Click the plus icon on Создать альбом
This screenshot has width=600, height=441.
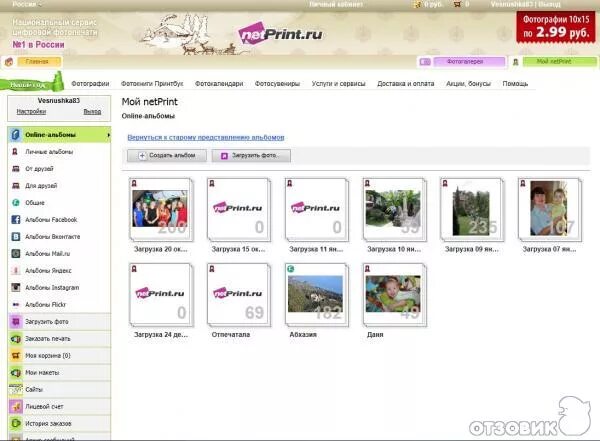[x=142, y=156]
